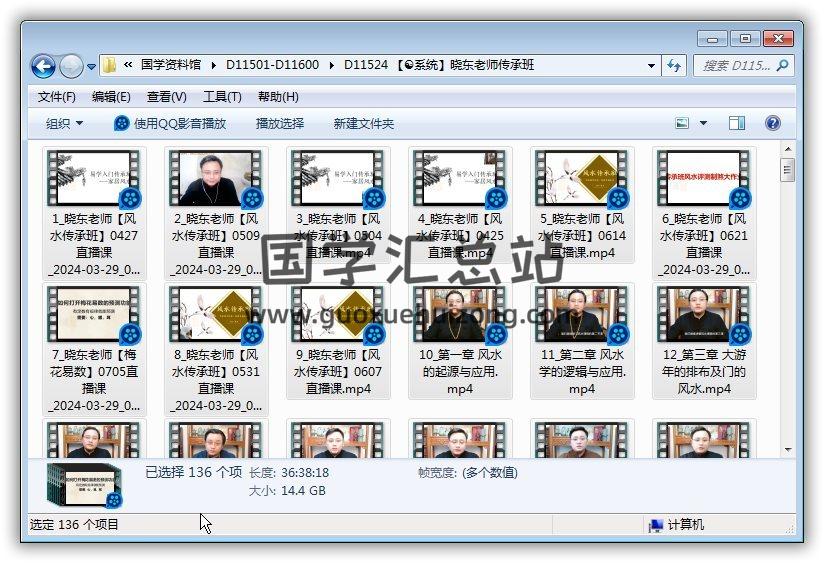Click the vertical scrollbar down arrow
Image resolution: width=824 pixels, height=563 pixels.
tap(788, 450)
